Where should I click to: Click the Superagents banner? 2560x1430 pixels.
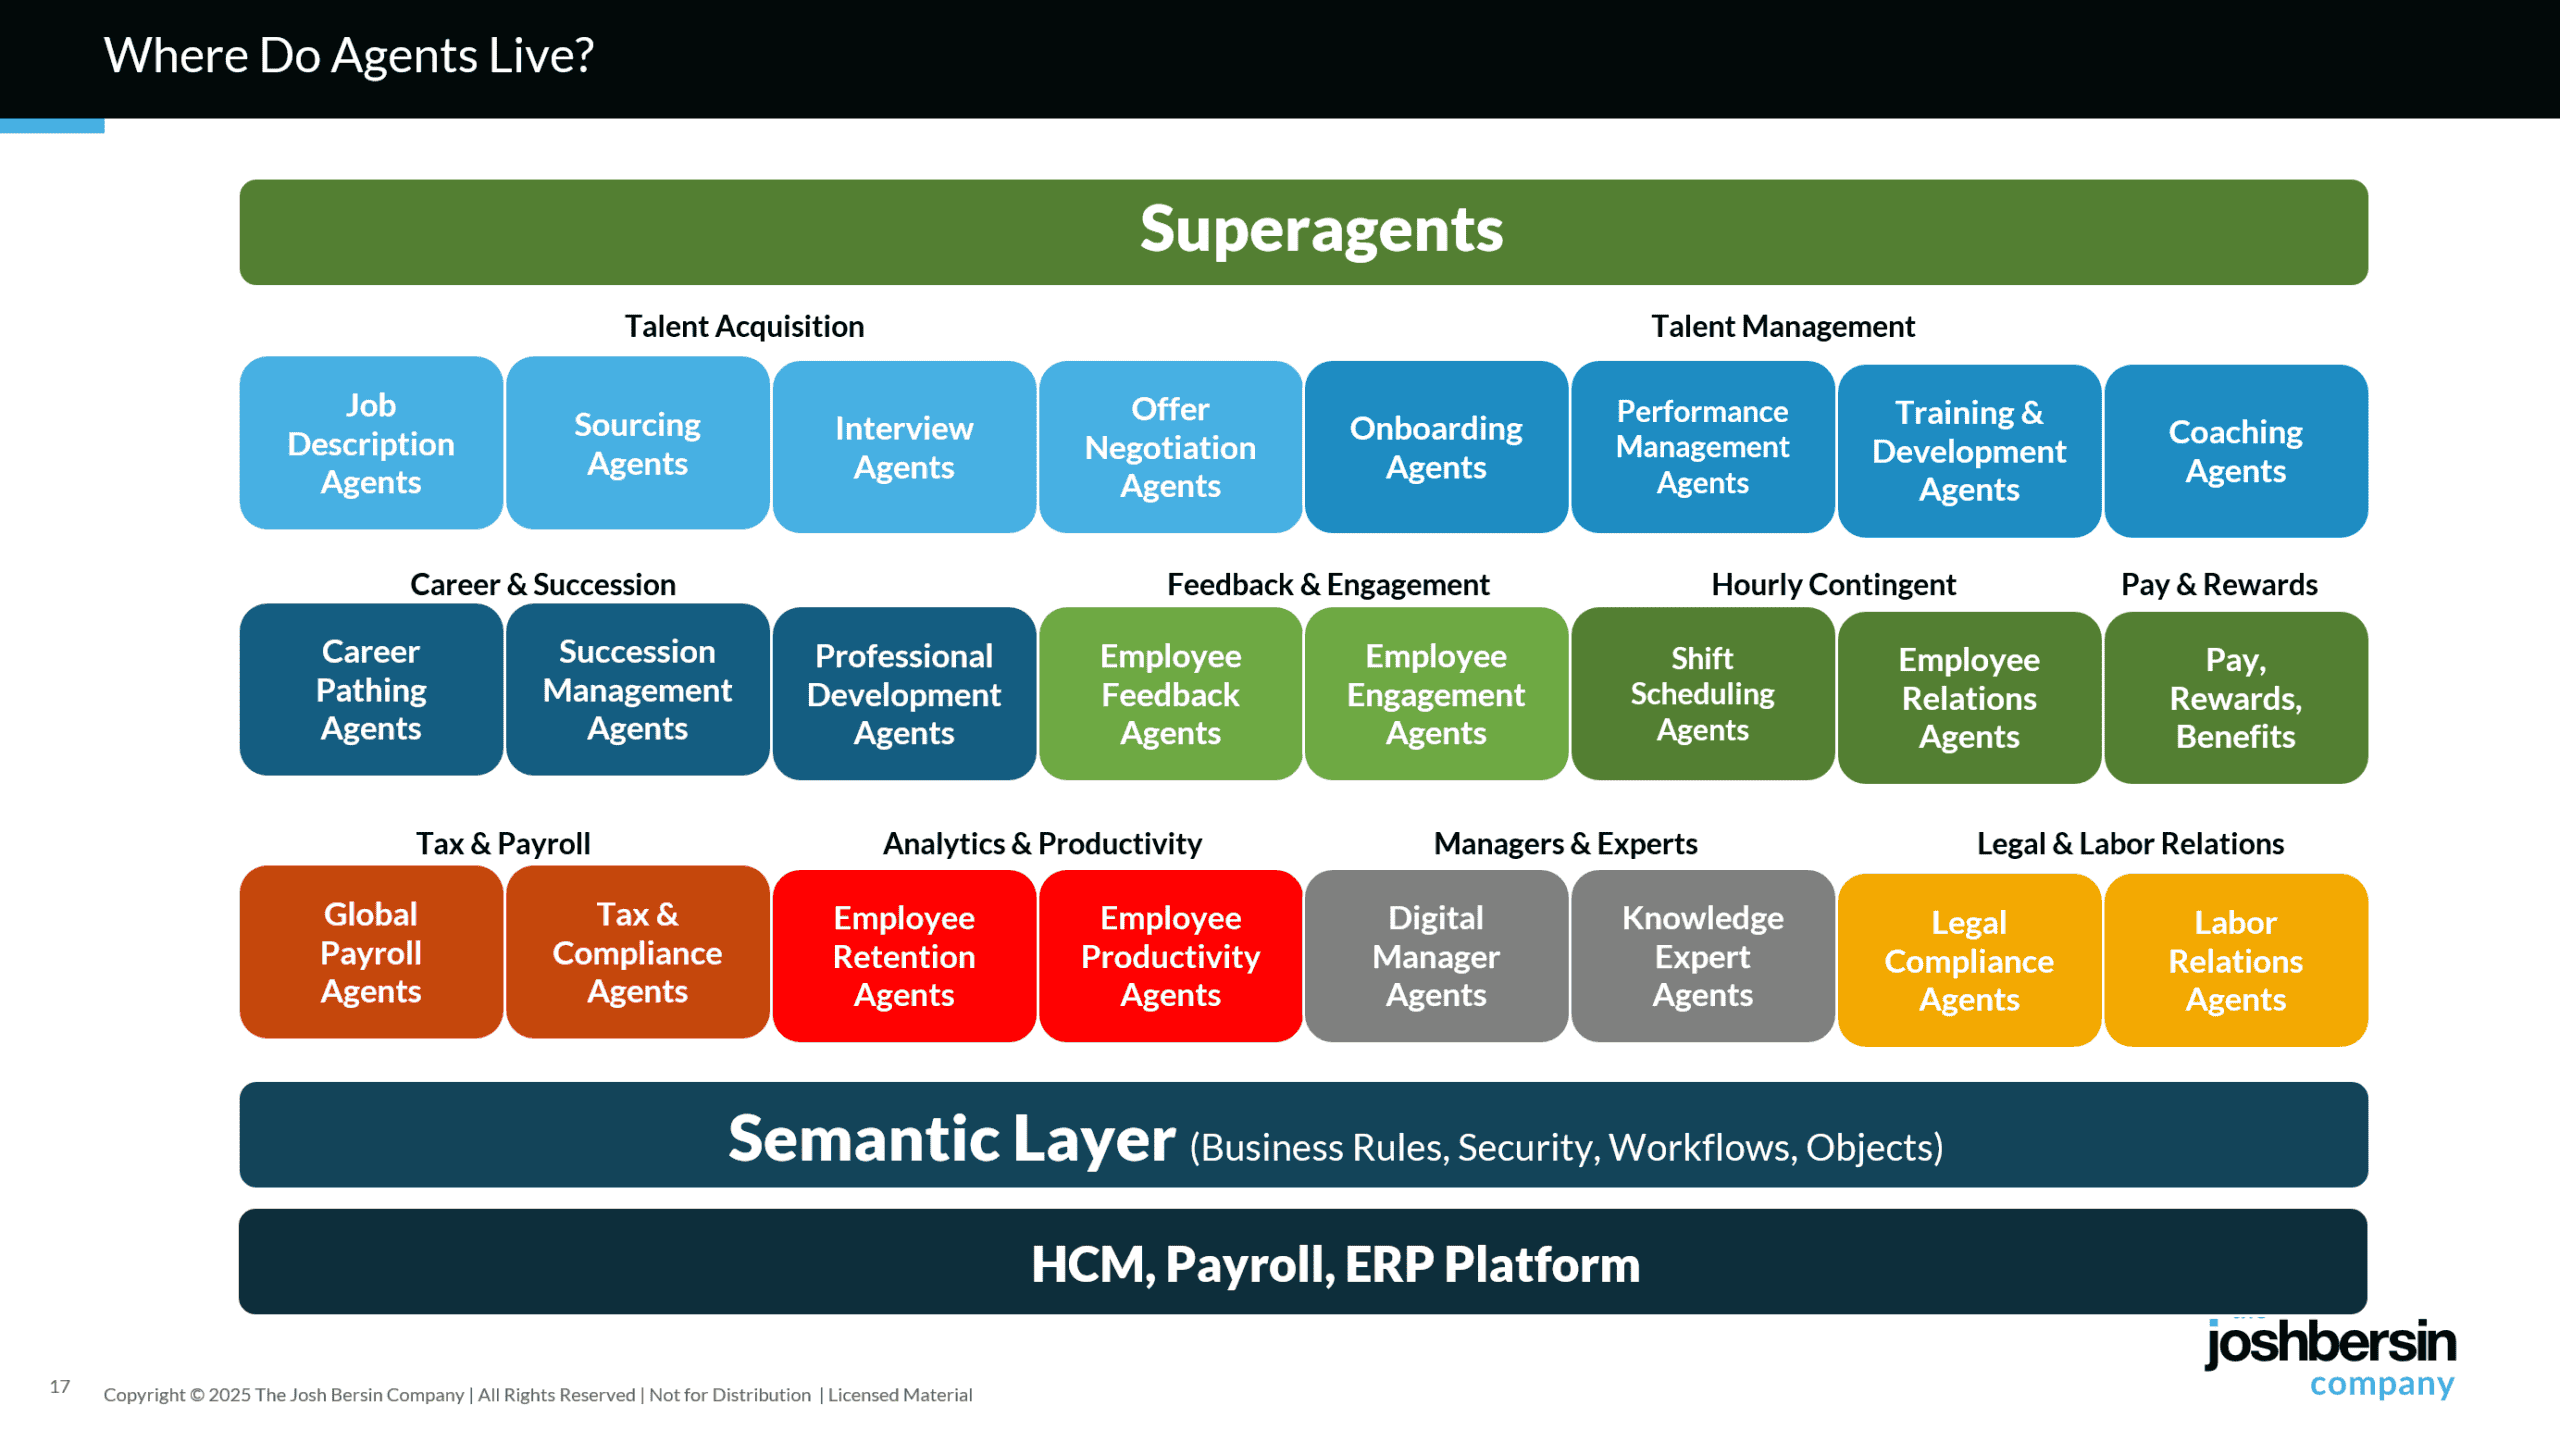(x=1320, y=230)
